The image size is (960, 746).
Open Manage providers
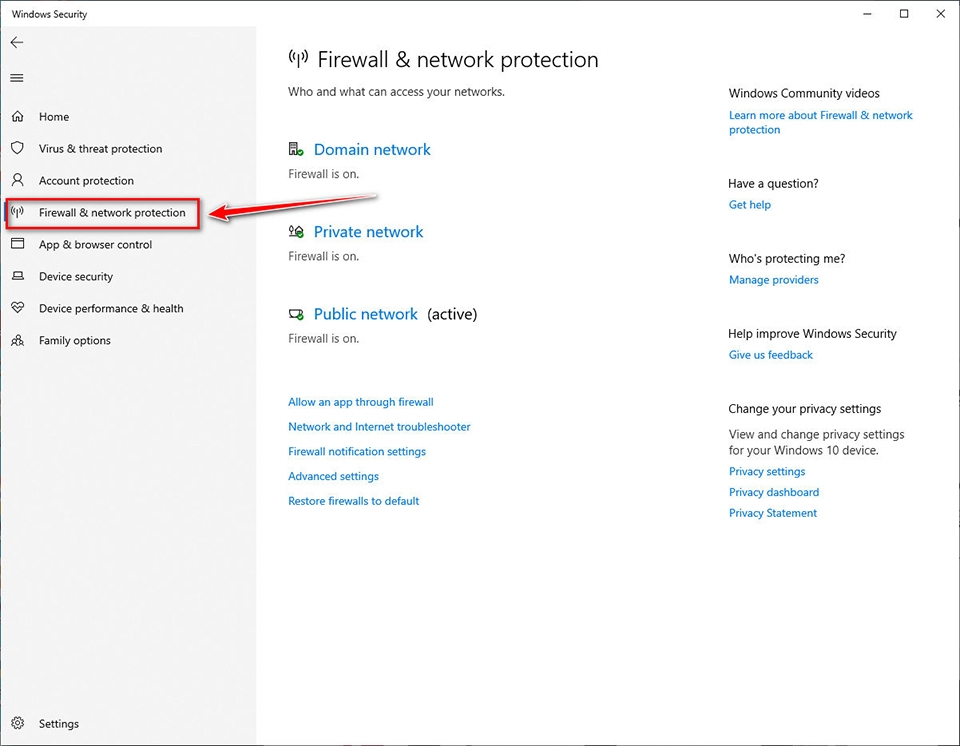(x=773, y=279)
